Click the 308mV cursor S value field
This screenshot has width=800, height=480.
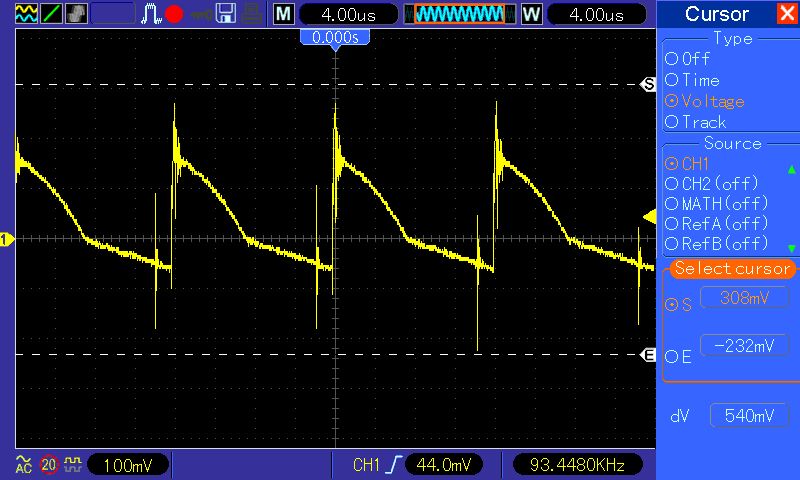[x=744, y=298]
